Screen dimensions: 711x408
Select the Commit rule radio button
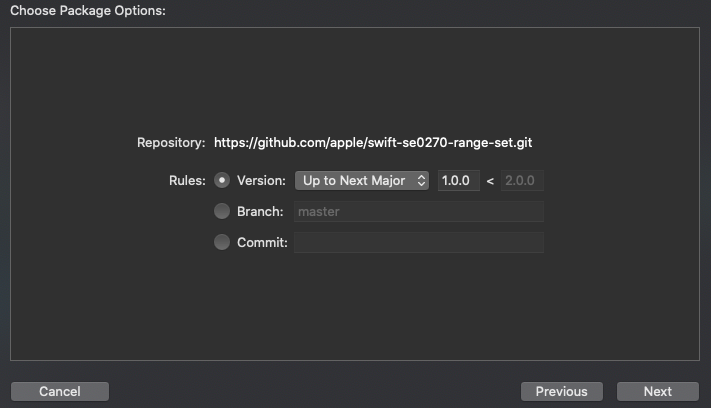222,242
